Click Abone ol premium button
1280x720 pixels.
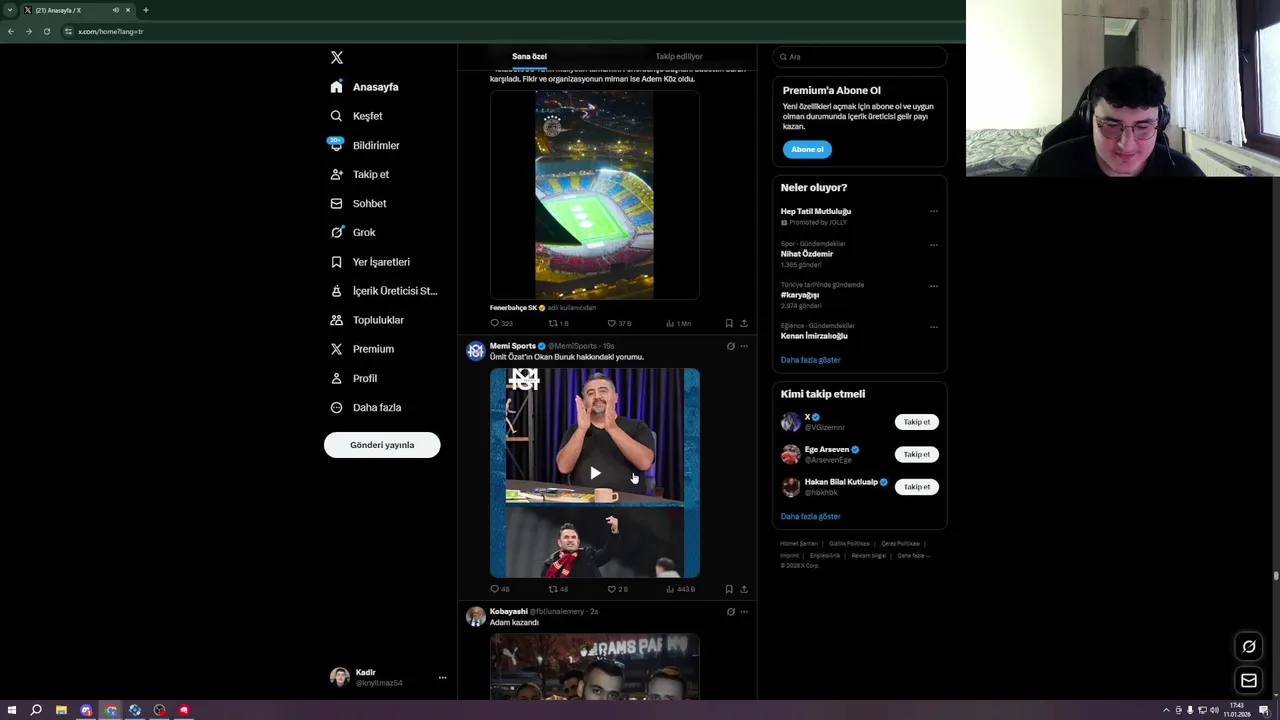click(807, 150)
